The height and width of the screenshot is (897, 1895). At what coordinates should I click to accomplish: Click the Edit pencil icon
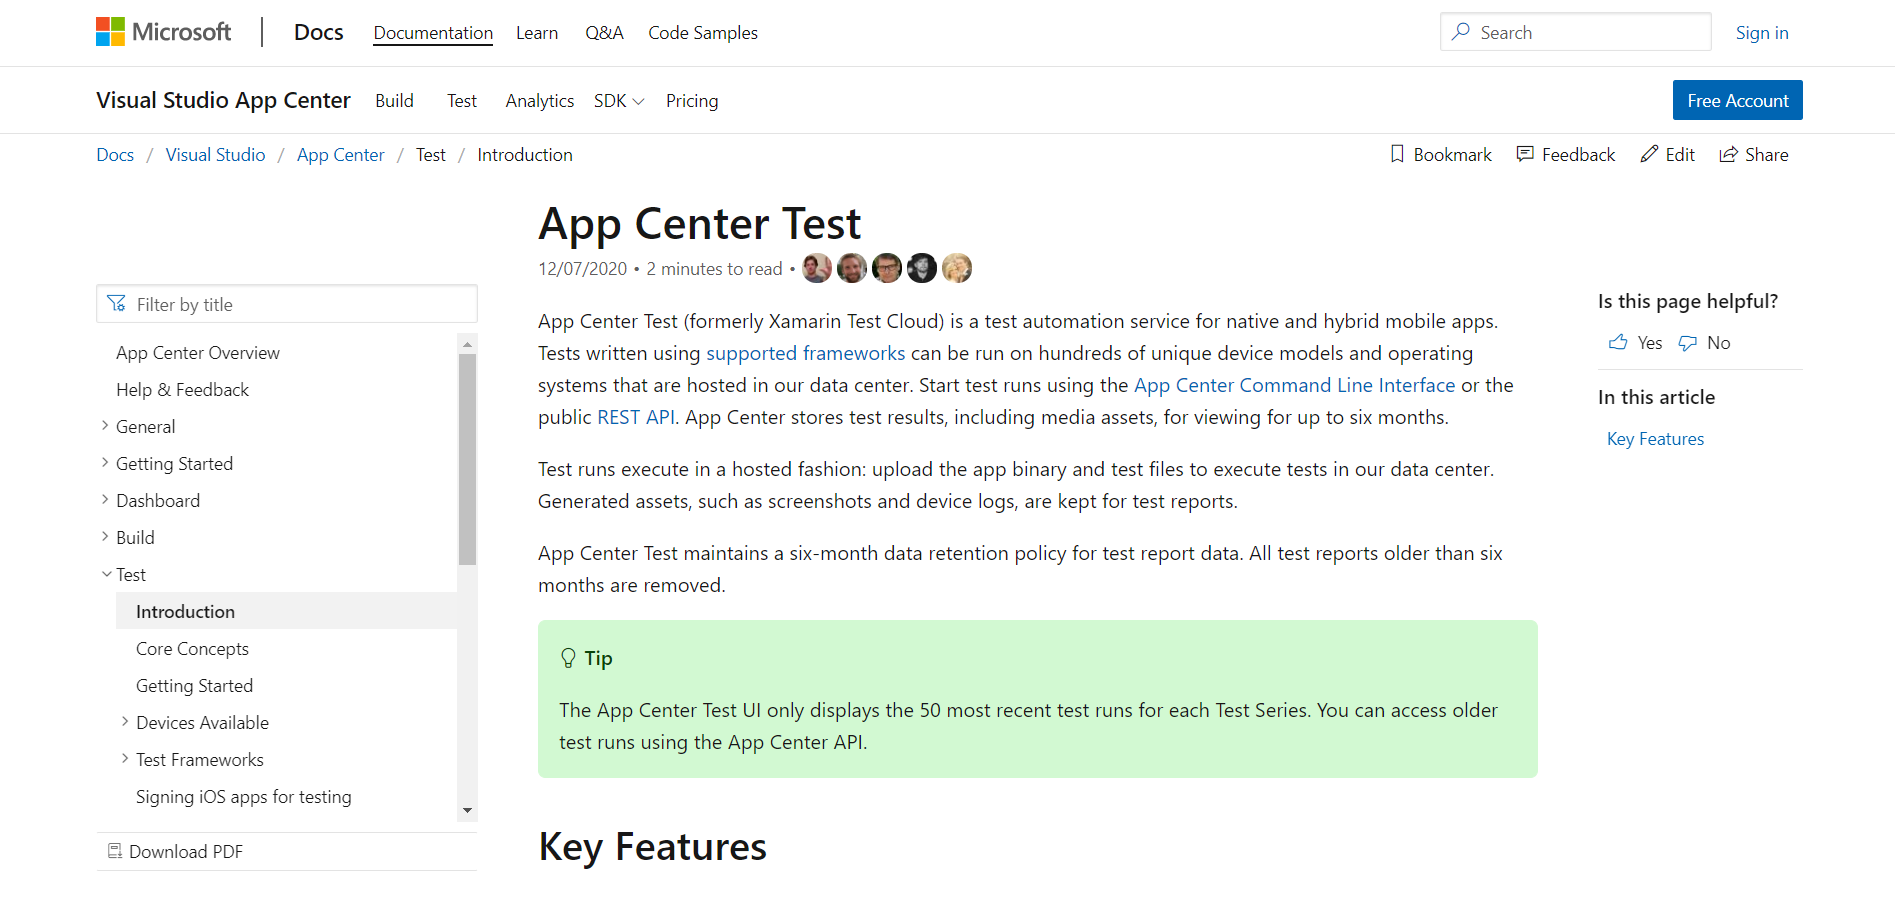click(x=1649, y=154)
